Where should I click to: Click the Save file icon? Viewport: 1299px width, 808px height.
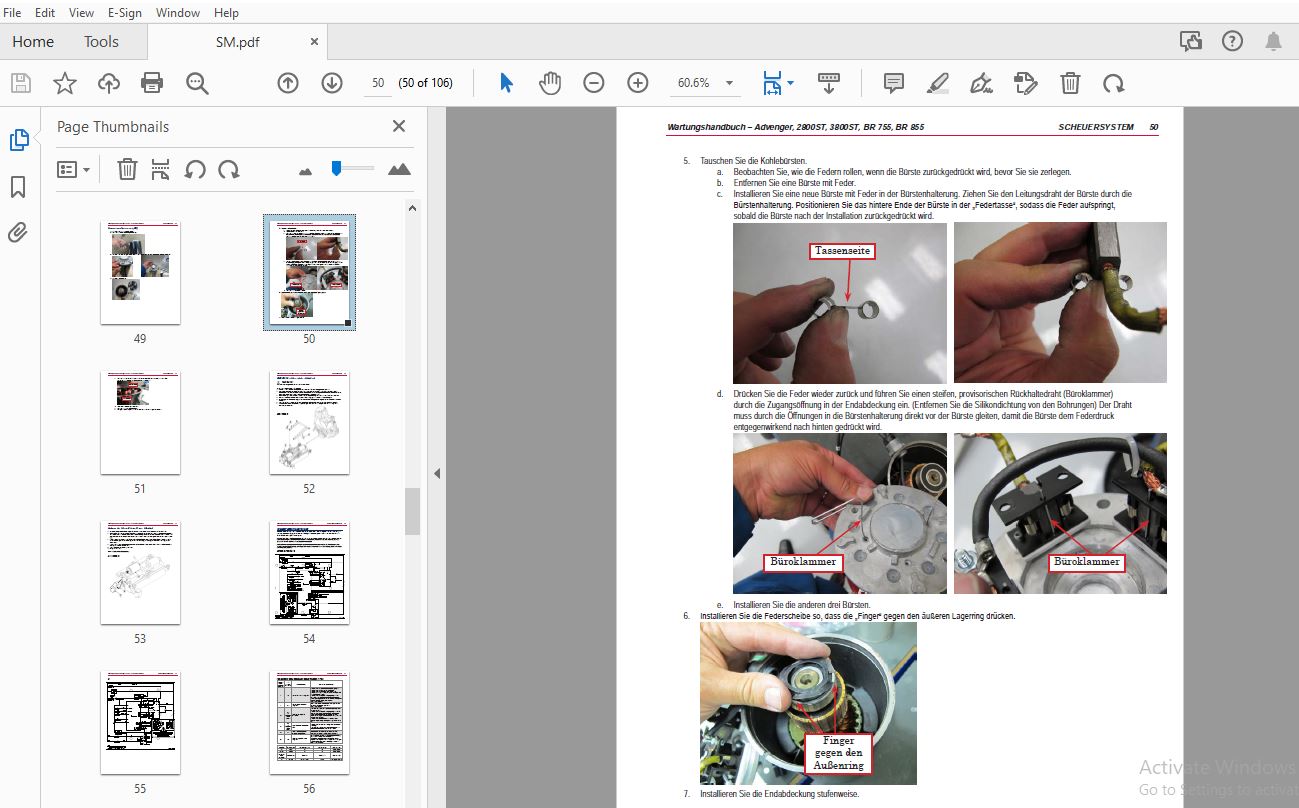[x=21, y=83]
